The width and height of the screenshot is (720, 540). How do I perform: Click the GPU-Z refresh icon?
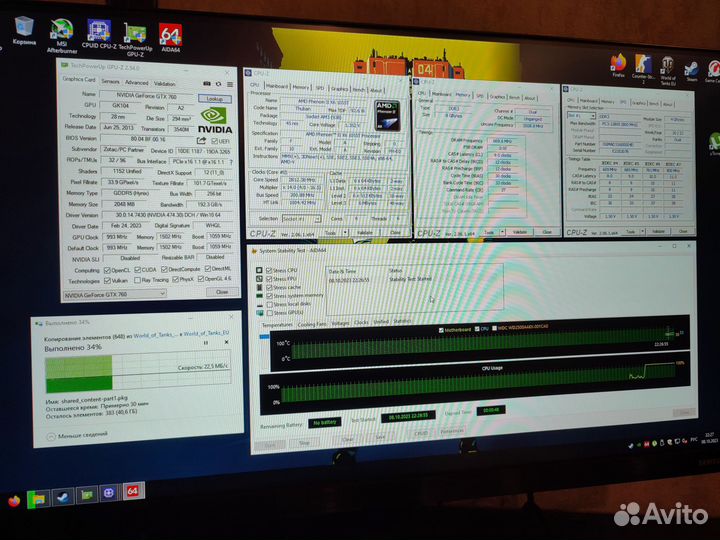(219, 84)
